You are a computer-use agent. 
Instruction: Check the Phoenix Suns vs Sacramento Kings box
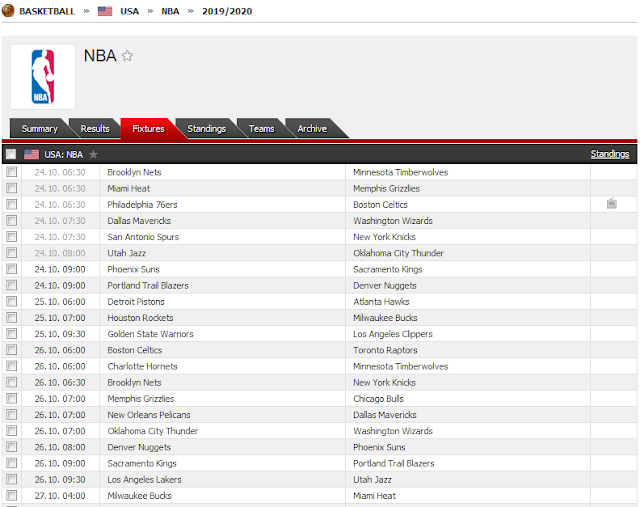(x=11, y=269)
